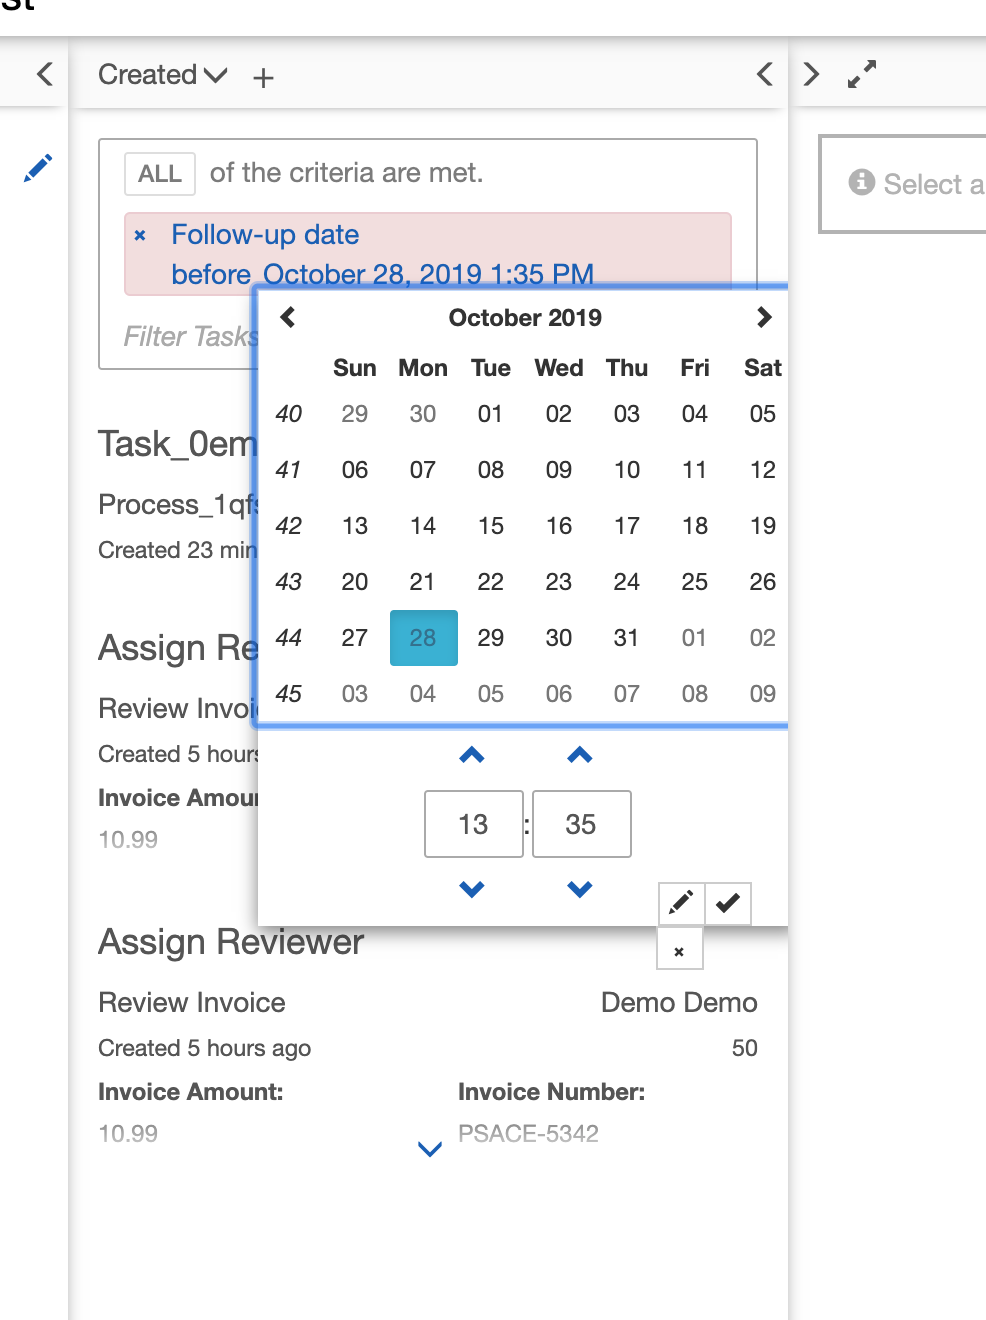Open the Created sort dropdown

(x=162, y=75)
